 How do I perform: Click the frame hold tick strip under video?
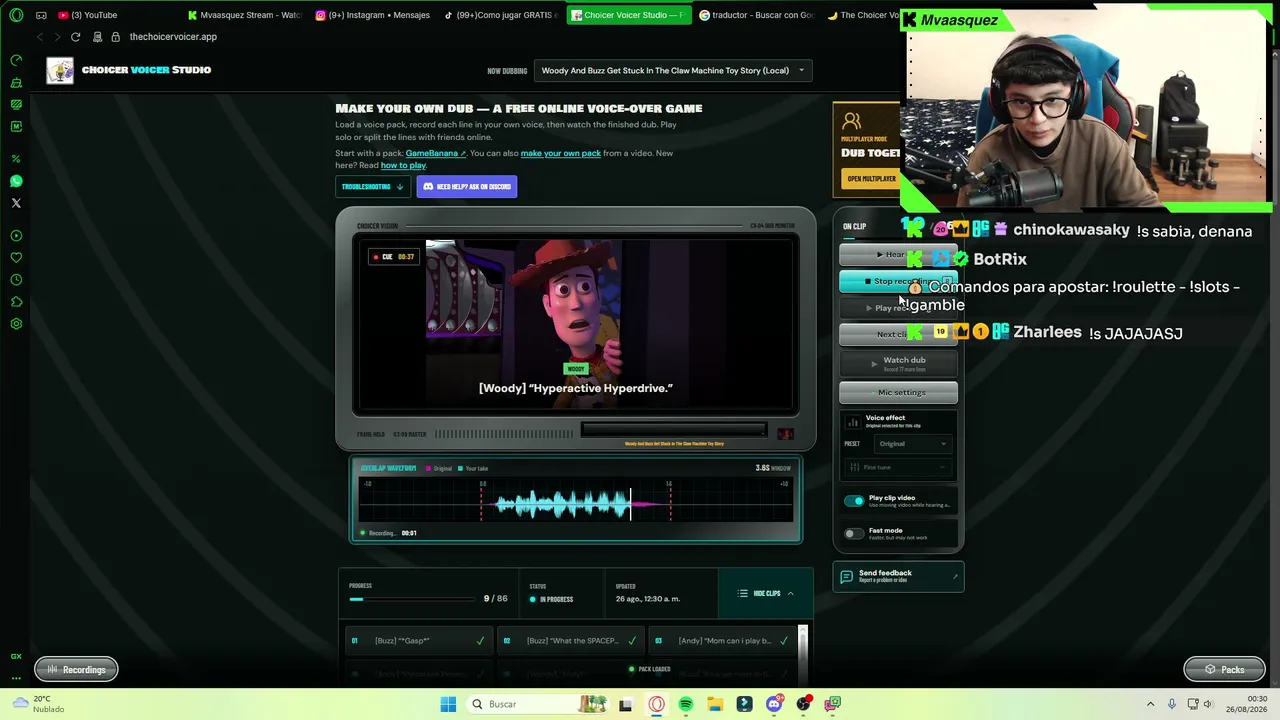click(x=504, y=434)
